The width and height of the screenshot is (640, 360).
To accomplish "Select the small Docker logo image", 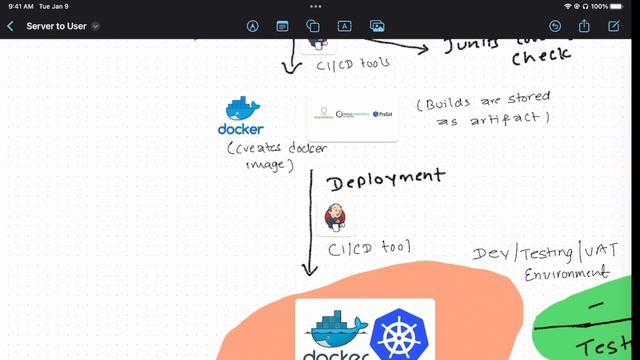I will 241,116.
